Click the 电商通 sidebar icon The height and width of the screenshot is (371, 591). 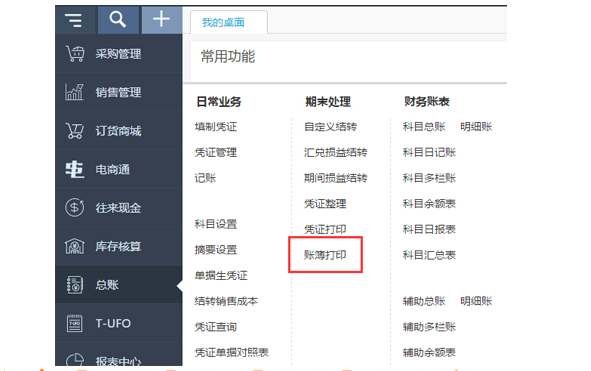click(x=74, y=169)
